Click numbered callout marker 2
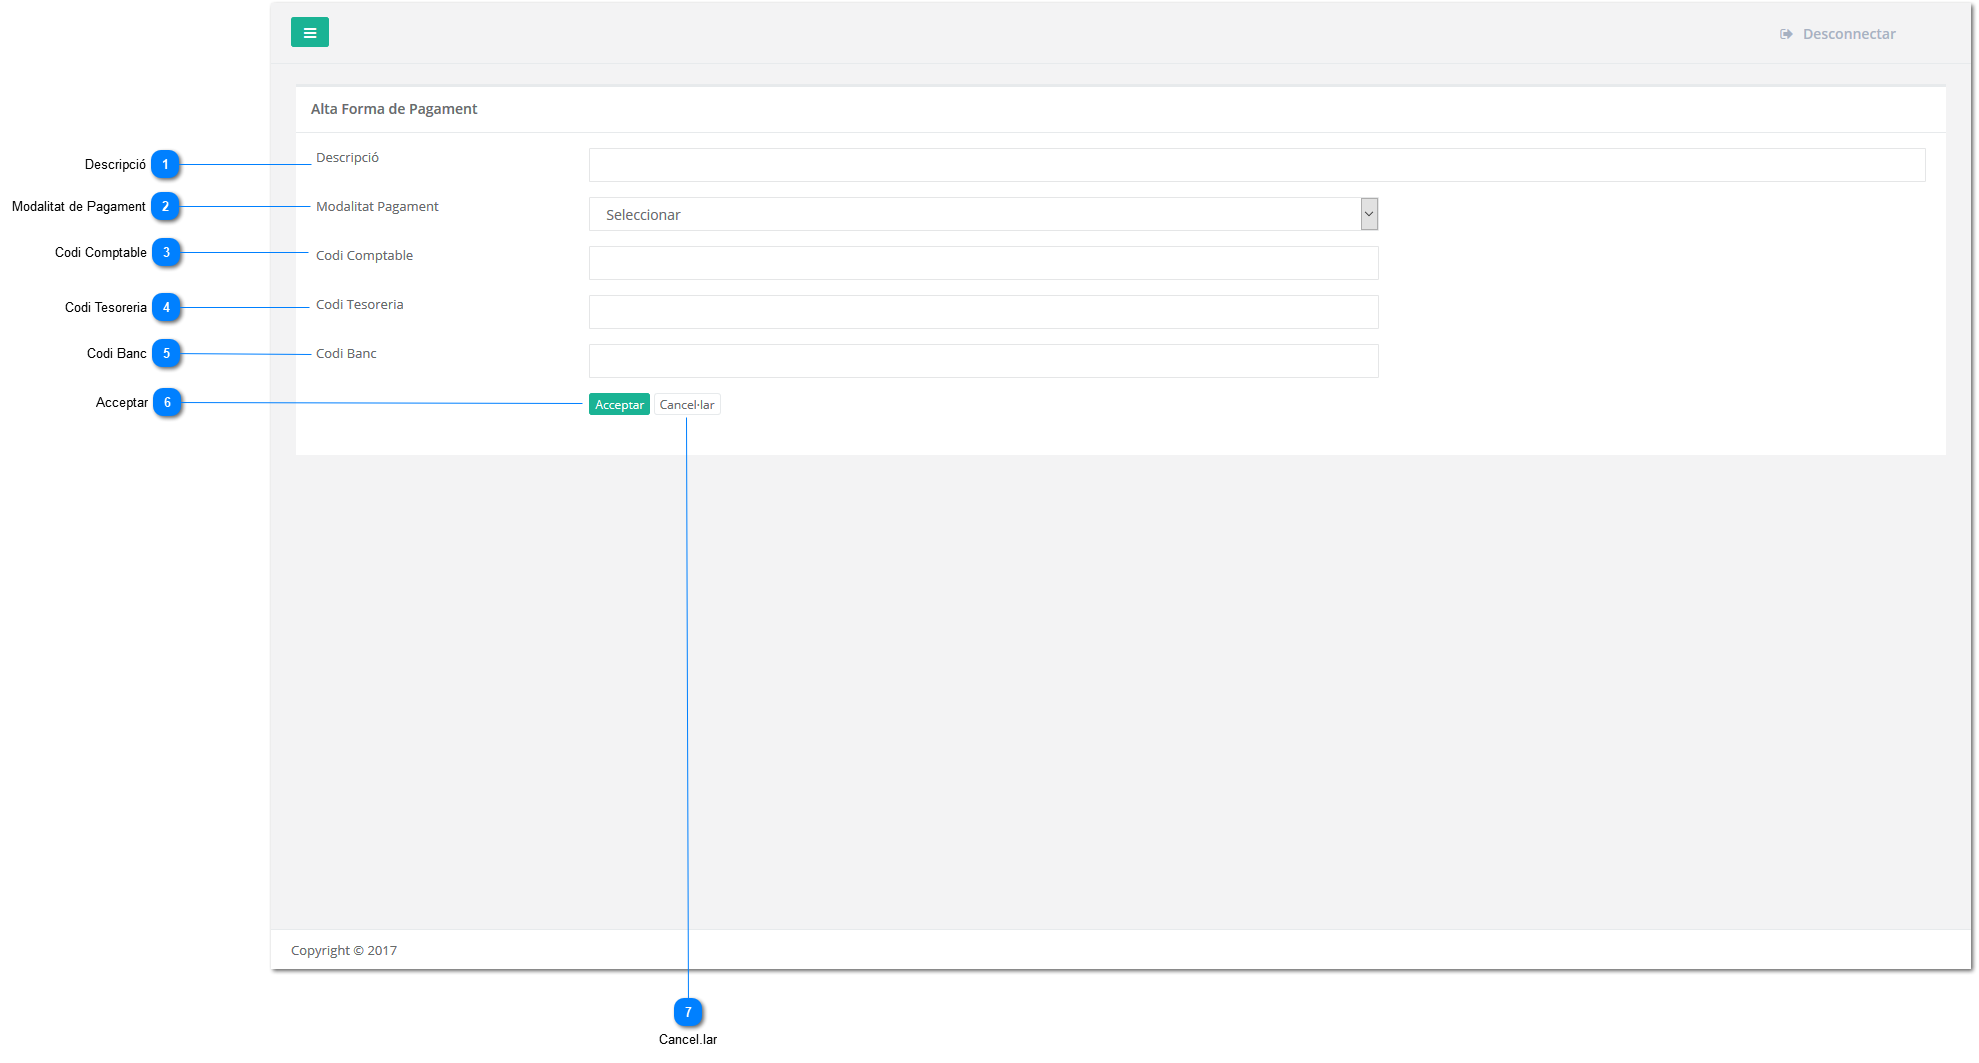This screenshot has height=1063, width=1979. click(x=166, y=207)
